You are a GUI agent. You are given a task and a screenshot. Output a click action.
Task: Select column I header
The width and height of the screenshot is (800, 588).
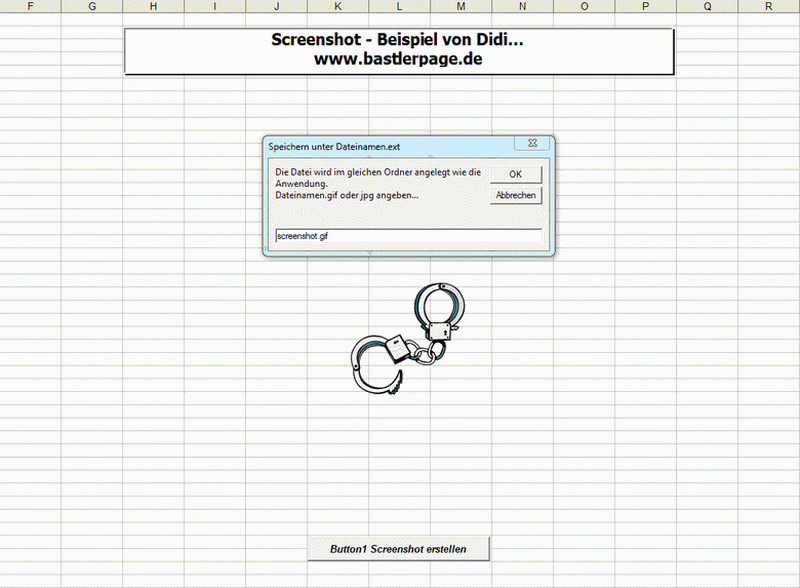215,6
